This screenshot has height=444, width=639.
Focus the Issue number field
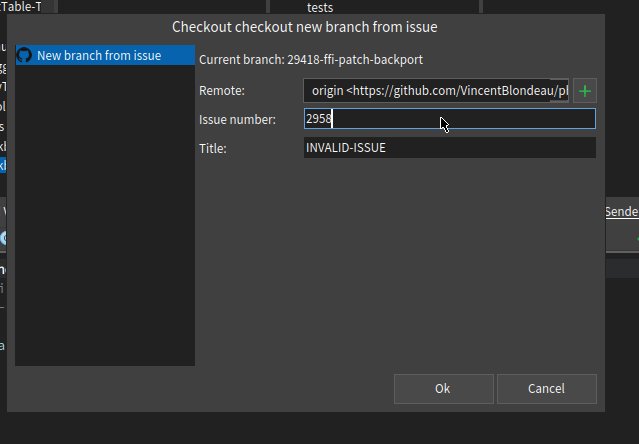coord(450,119)
